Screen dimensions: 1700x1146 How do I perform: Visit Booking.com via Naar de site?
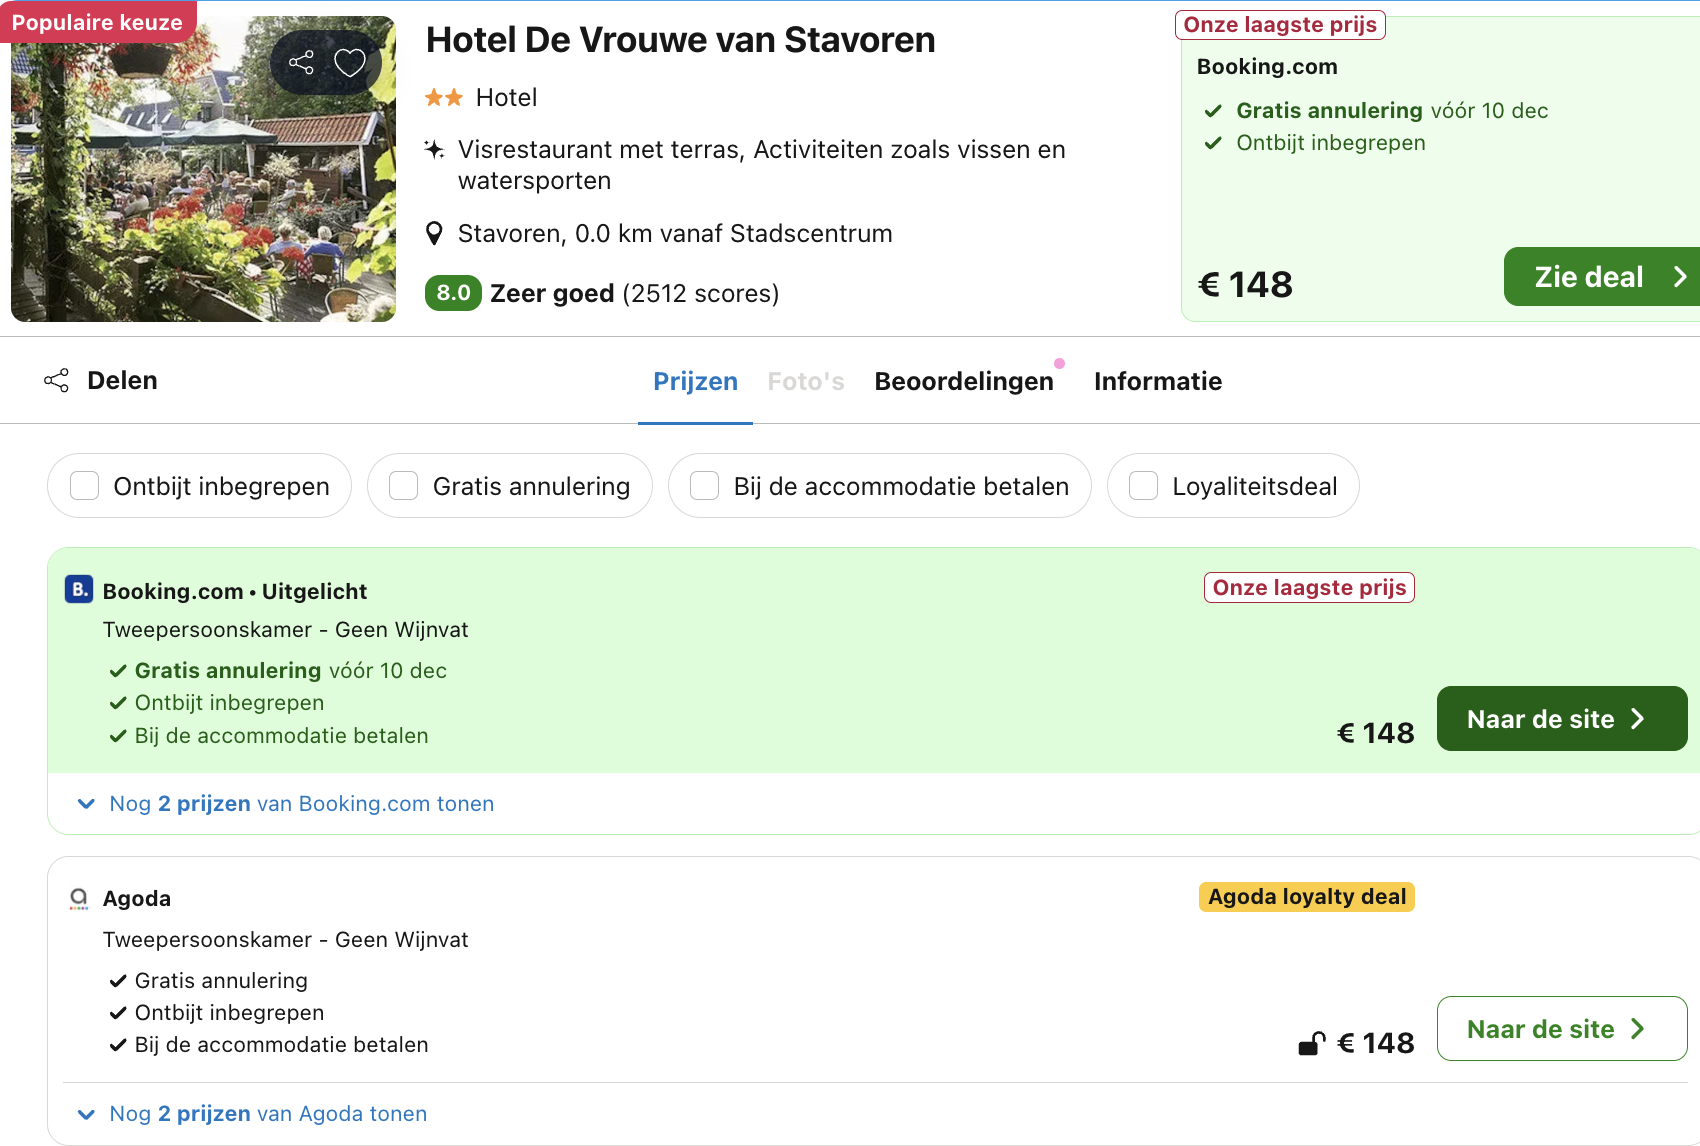coord(1561,718)
